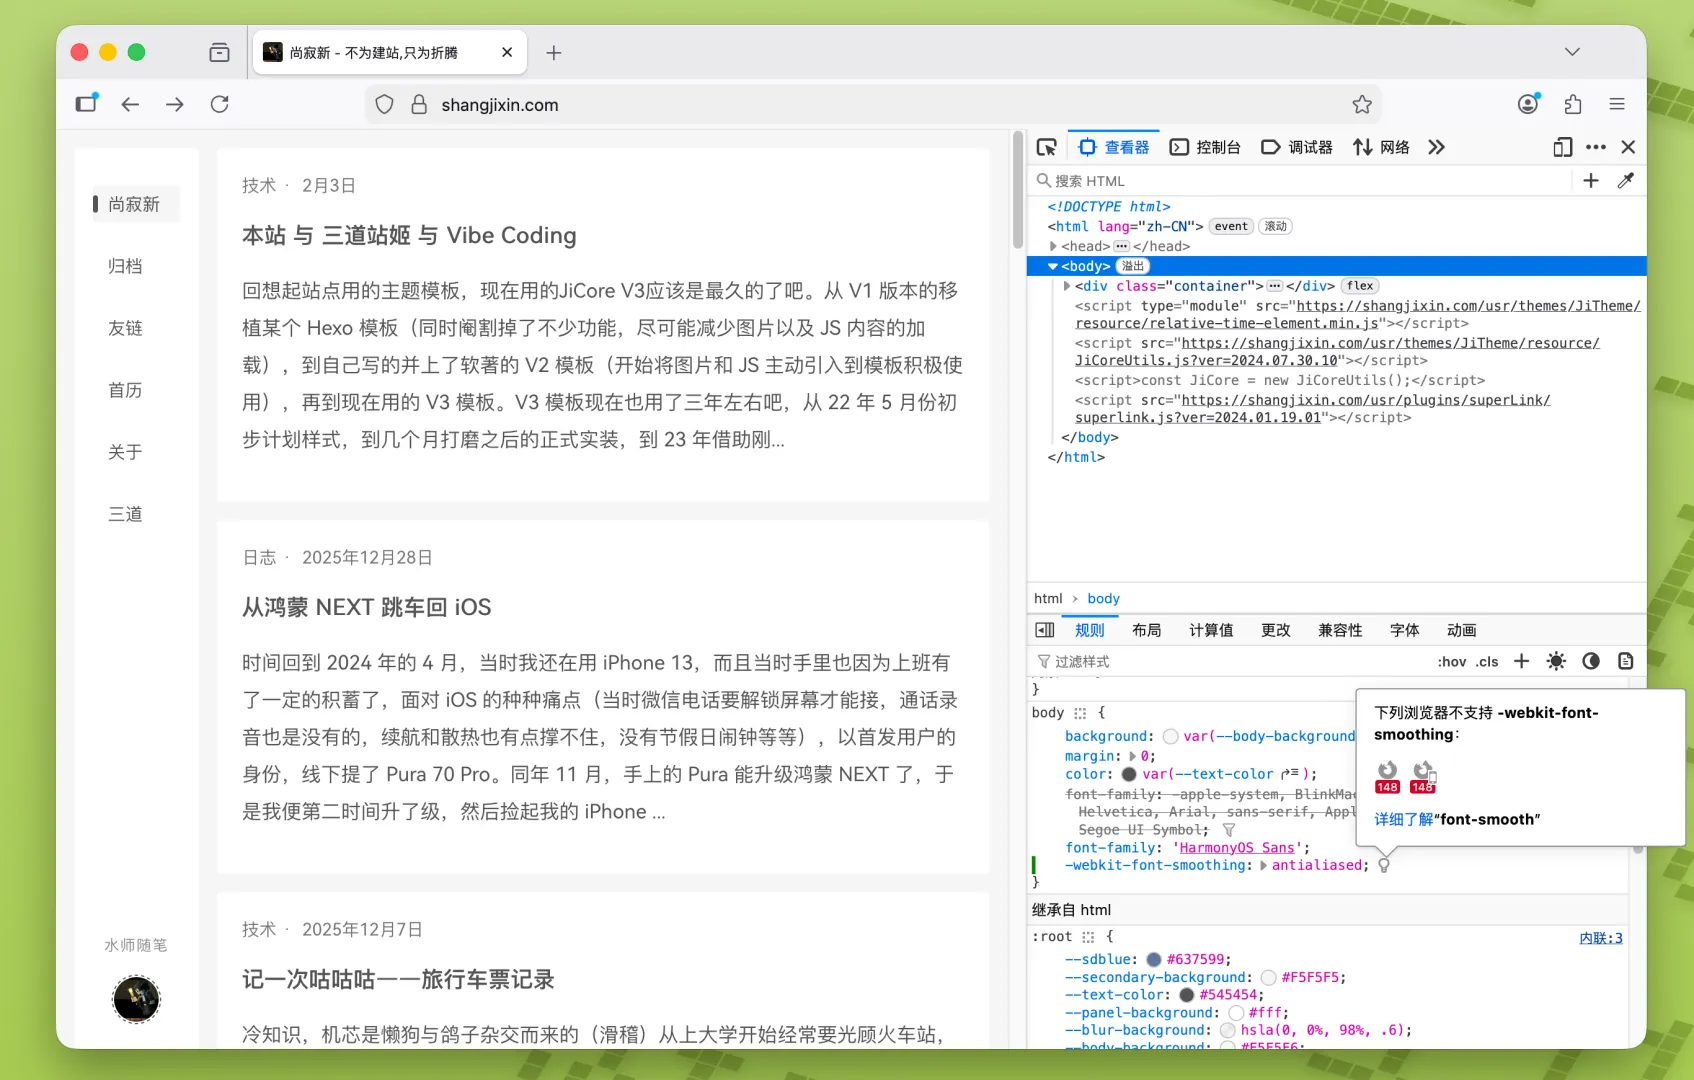Toggle the .cls class panel
The height and width of the screenshot is (1080, 1694).
point(1488,662)
